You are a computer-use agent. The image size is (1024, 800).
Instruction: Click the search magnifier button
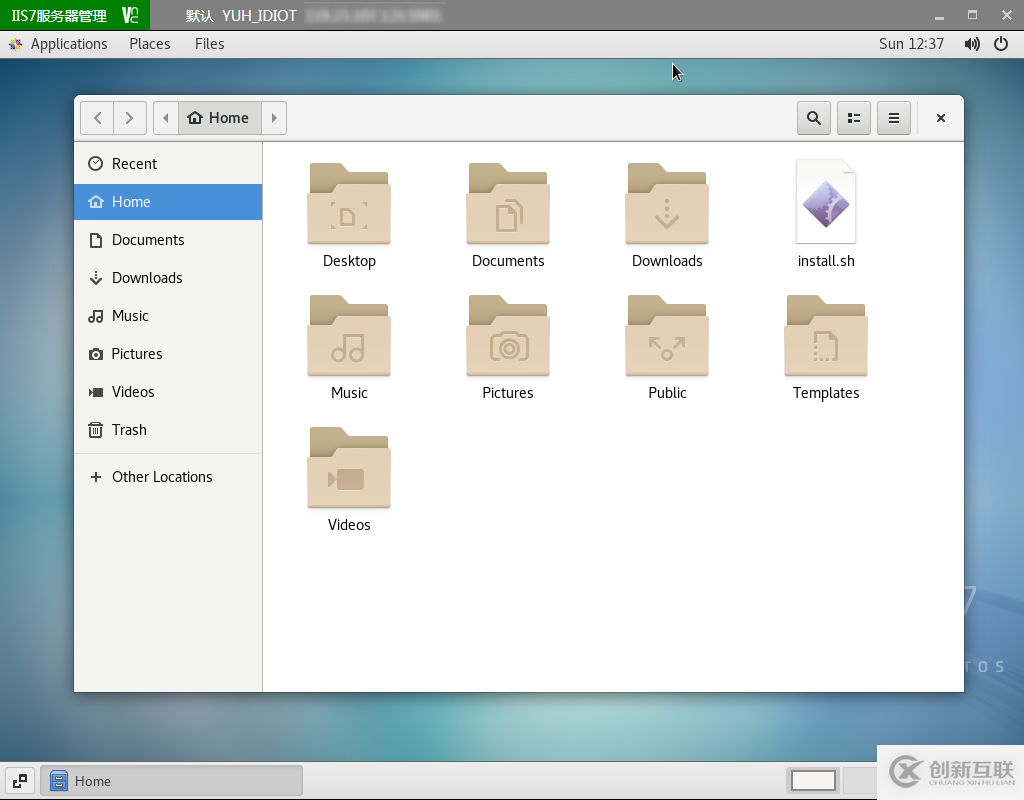point(814,118)
